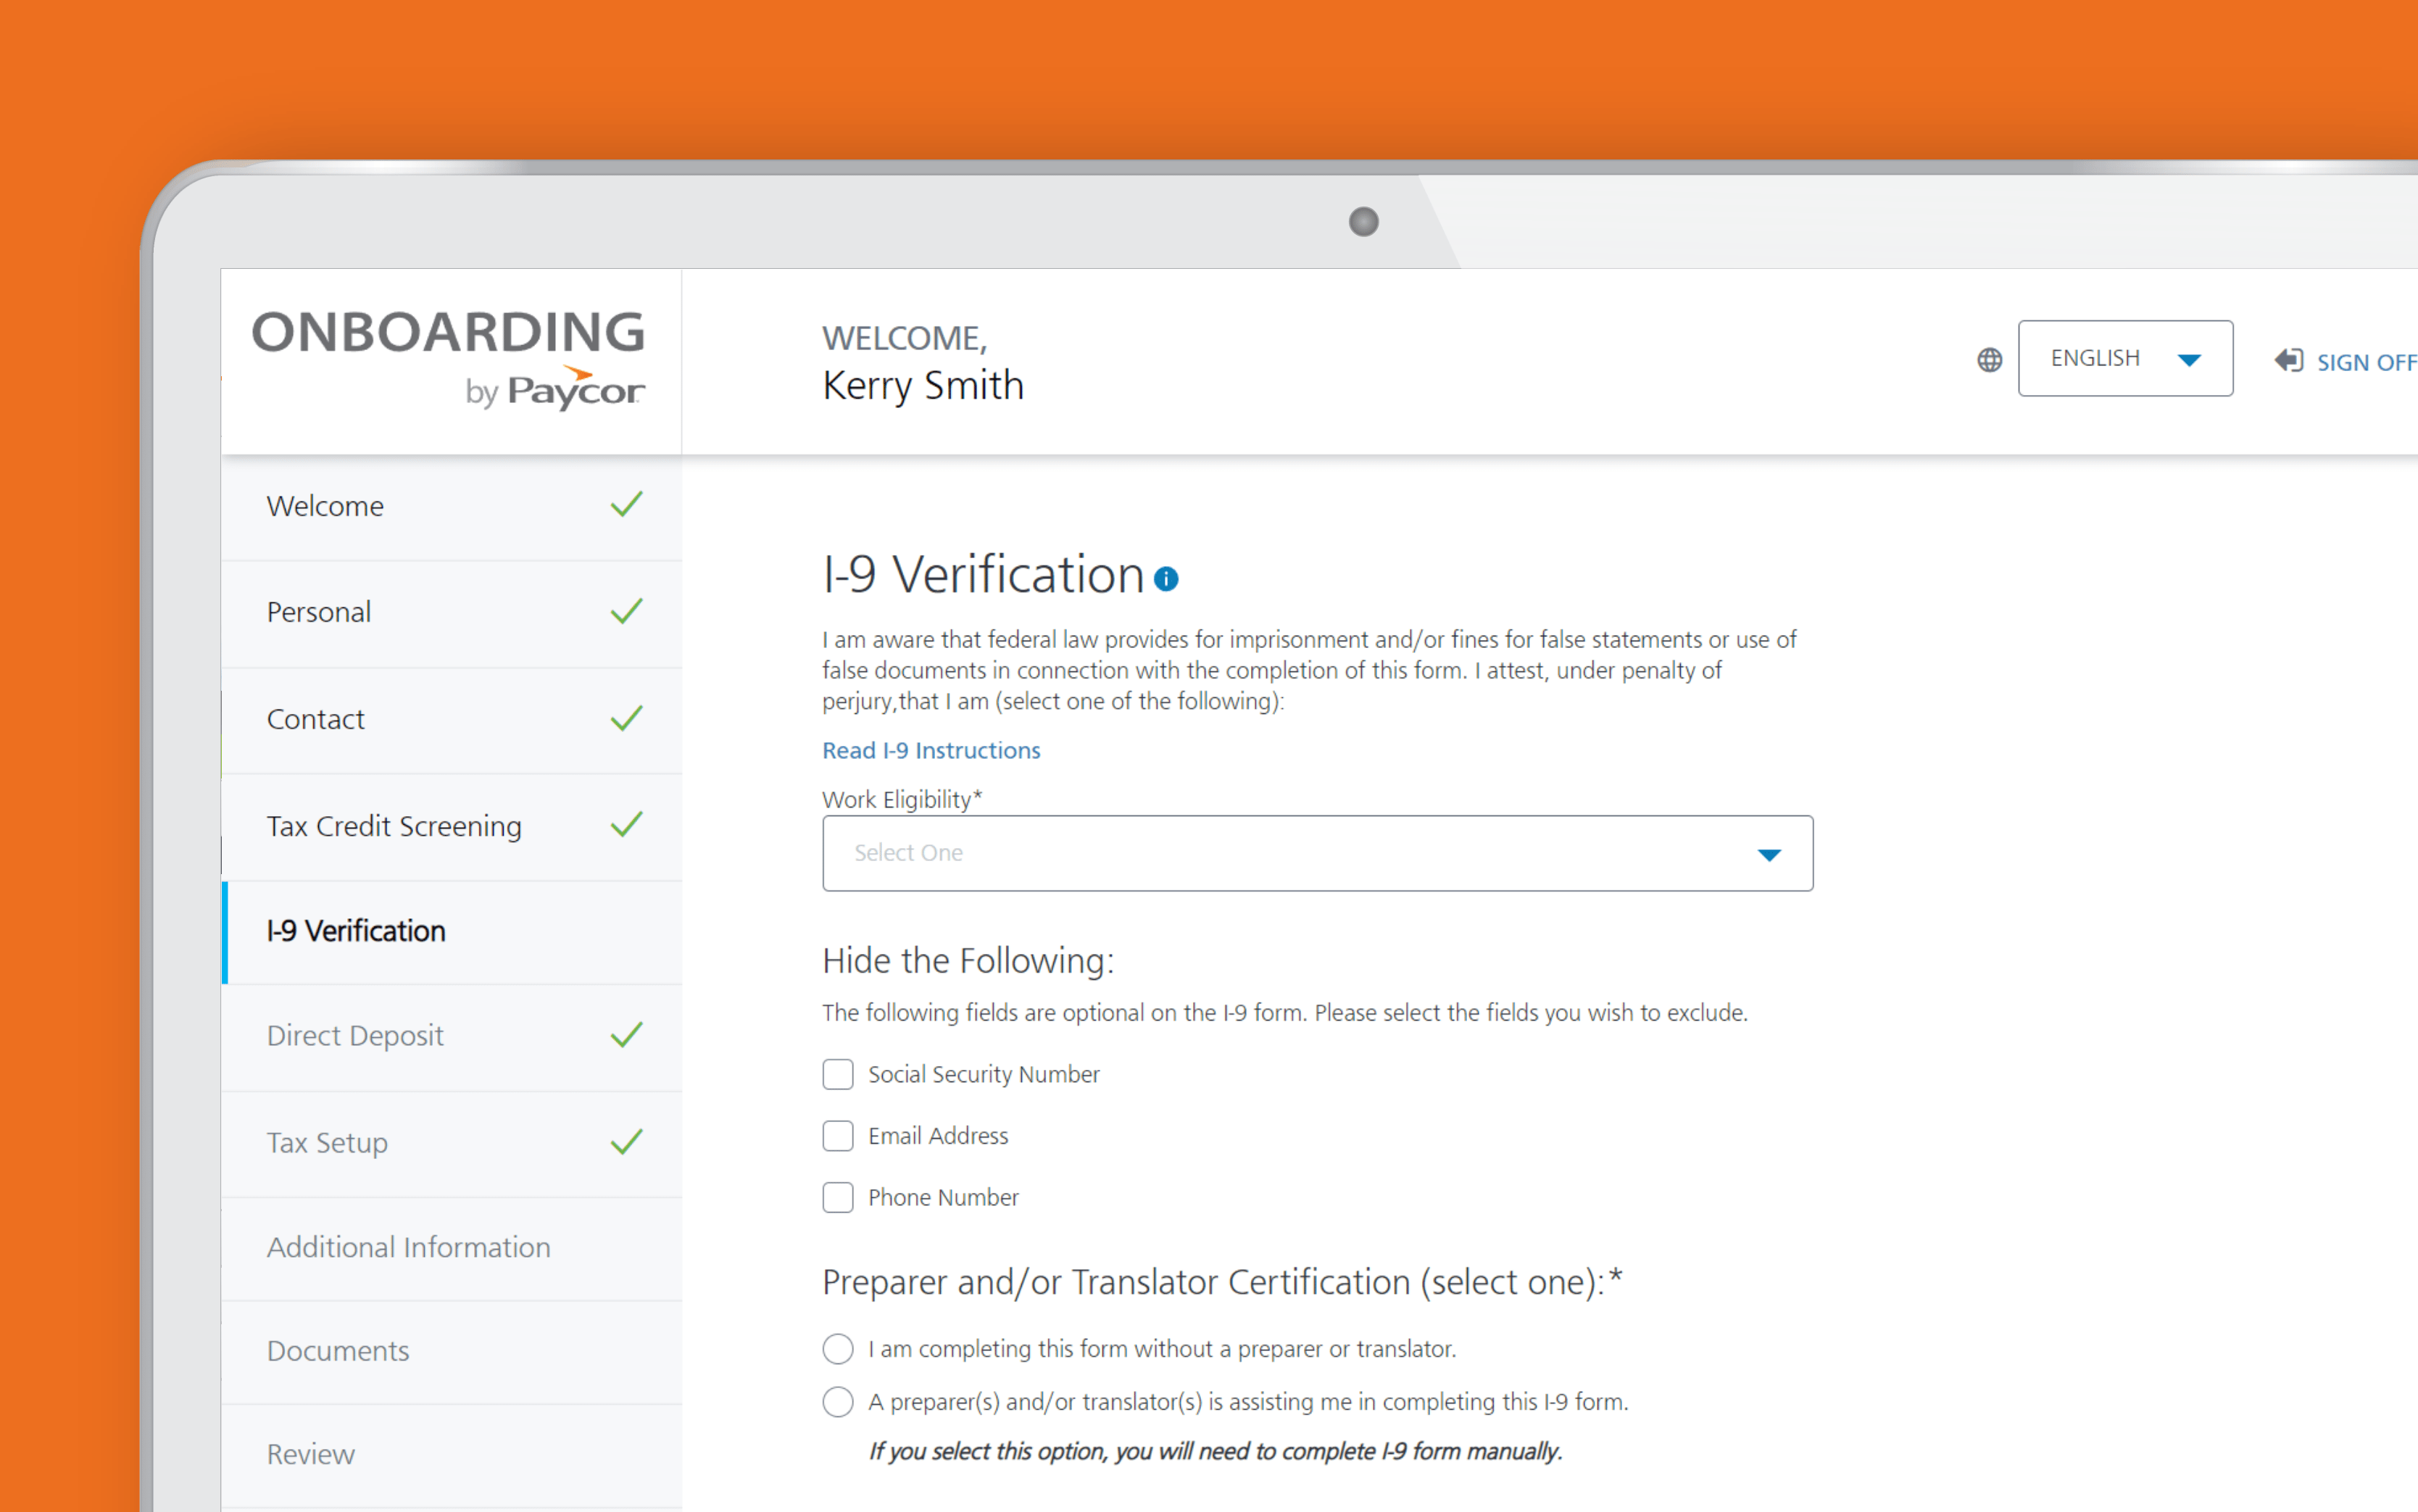This screenshot has height=1512, width=2418.
Task: Go to the Personal step
Action: [x=452, y=613]
